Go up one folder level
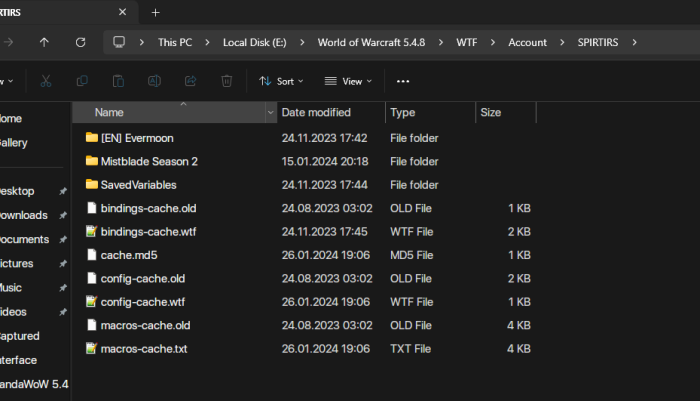Screen dimensions: 700x401 (x=44, y=43)
